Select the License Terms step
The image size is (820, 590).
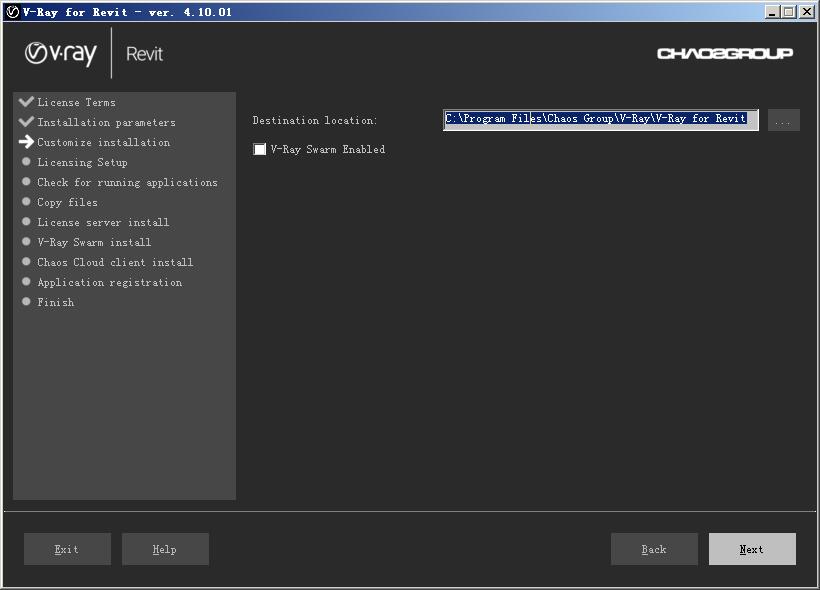[x=76, y=103]
